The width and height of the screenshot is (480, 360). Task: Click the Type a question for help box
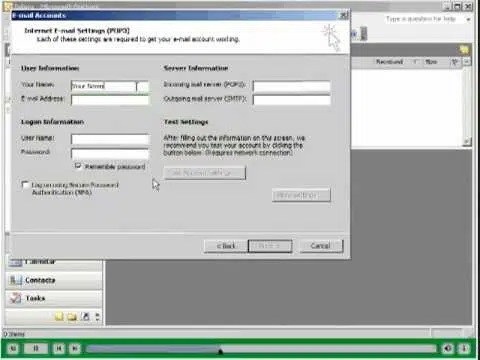coord(421,19)
